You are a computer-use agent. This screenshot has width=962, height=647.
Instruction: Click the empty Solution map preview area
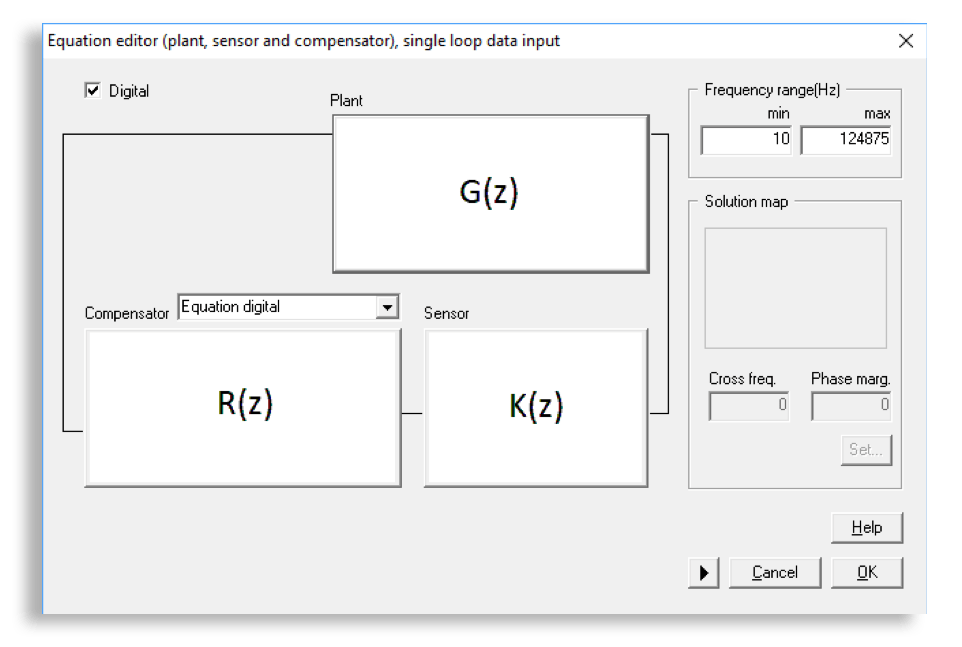795,288
